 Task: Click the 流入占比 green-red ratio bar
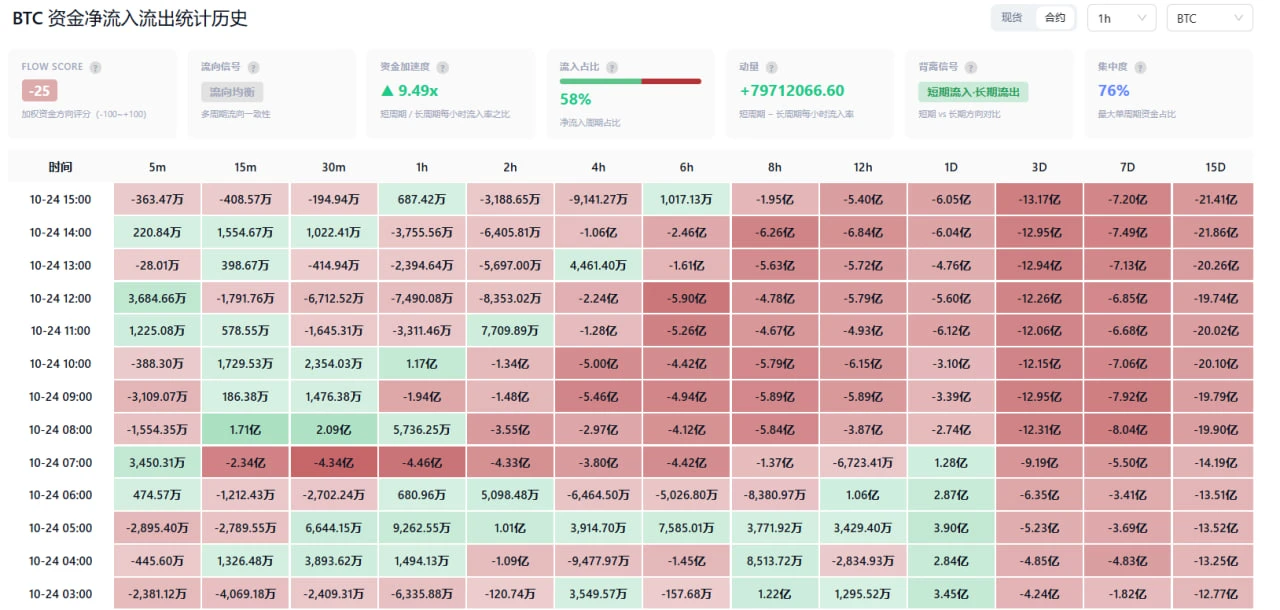(x=630, y=81)
